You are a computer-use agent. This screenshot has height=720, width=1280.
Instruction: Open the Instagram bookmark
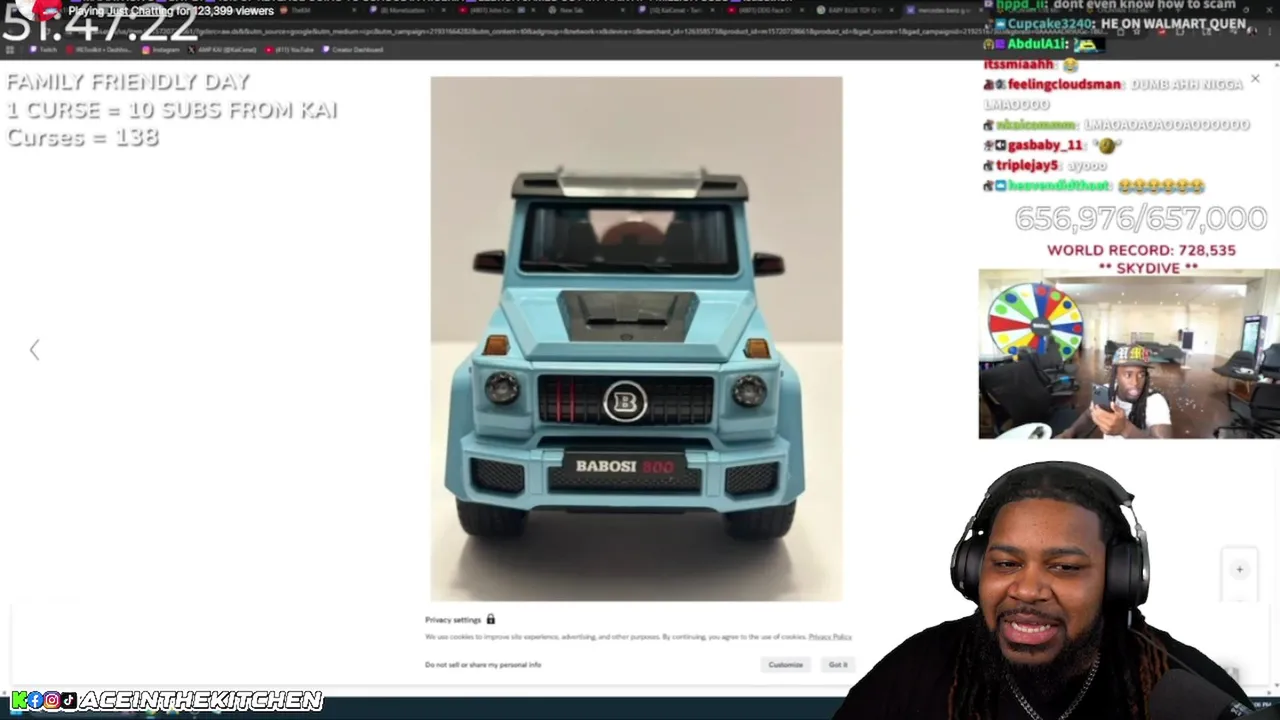pyautogui.click(x=160, y=49)
